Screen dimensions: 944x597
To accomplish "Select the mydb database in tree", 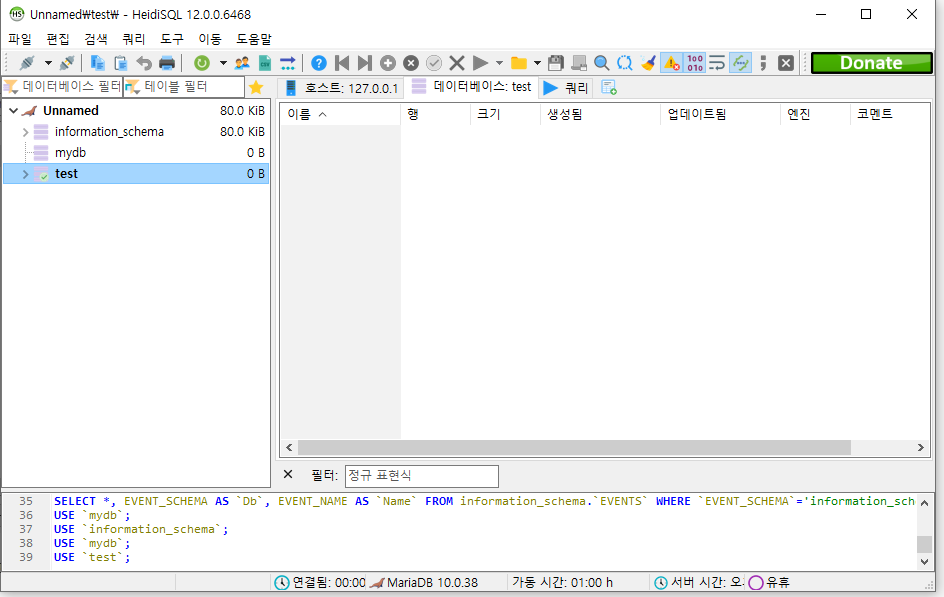I will (x=70, y=153).
